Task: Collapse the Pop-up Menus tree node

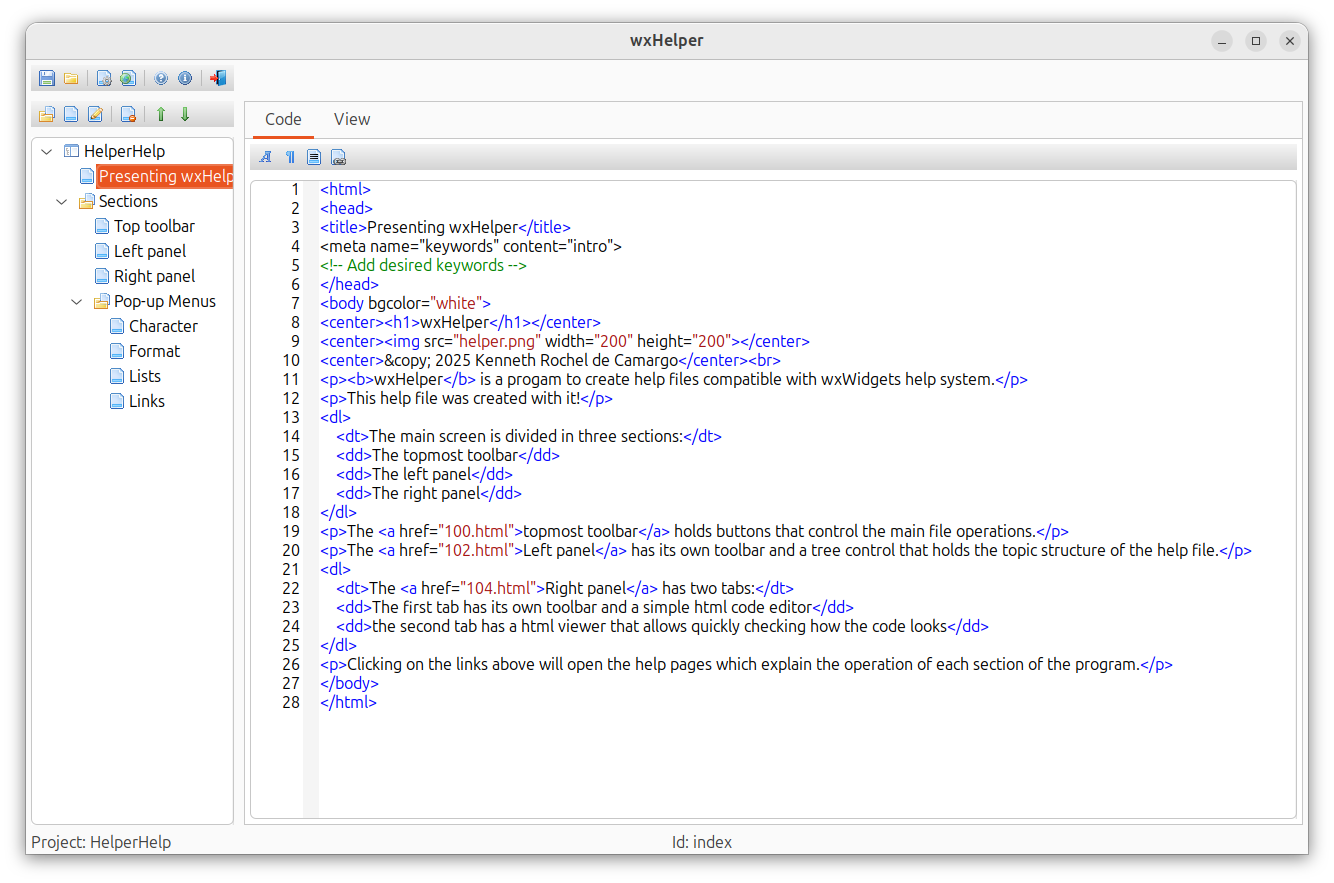Action: pyautogui.click(x=76, y=301)
